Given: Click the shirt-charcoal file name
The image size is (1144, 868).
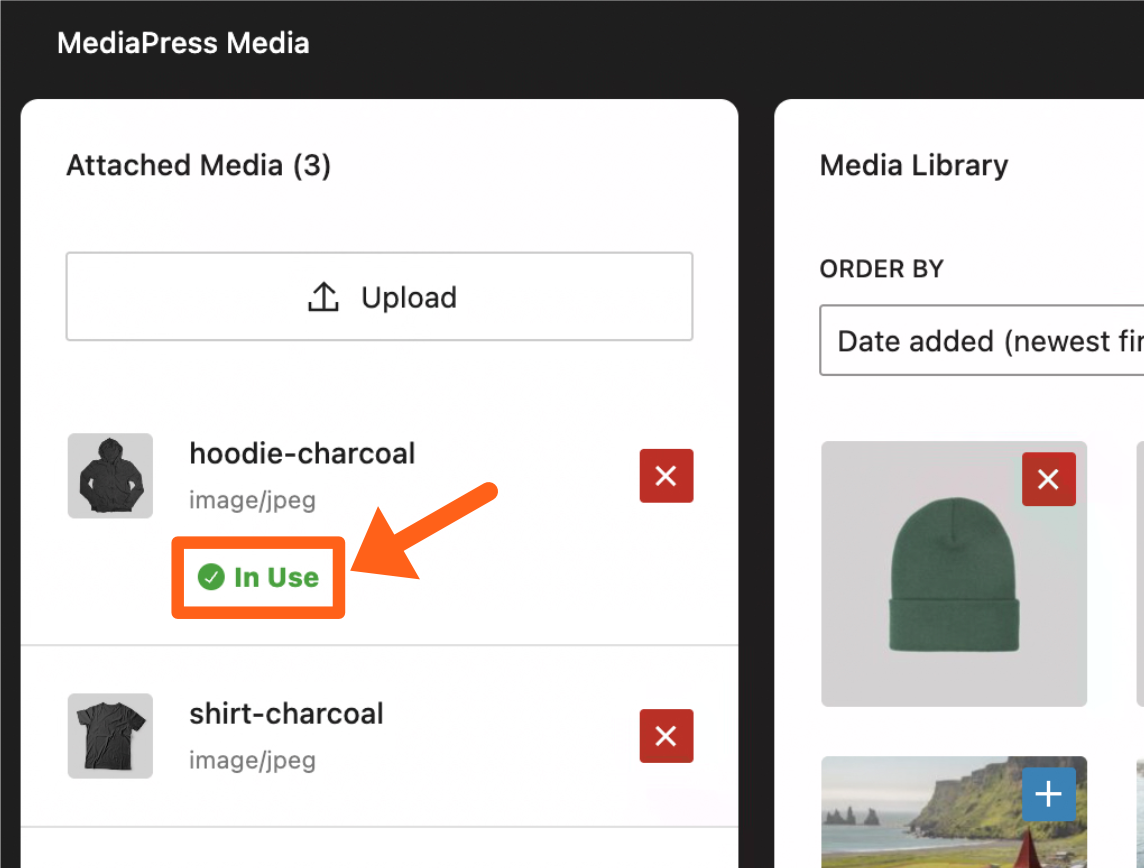Looking at the screenshot, I should point(286,714).
